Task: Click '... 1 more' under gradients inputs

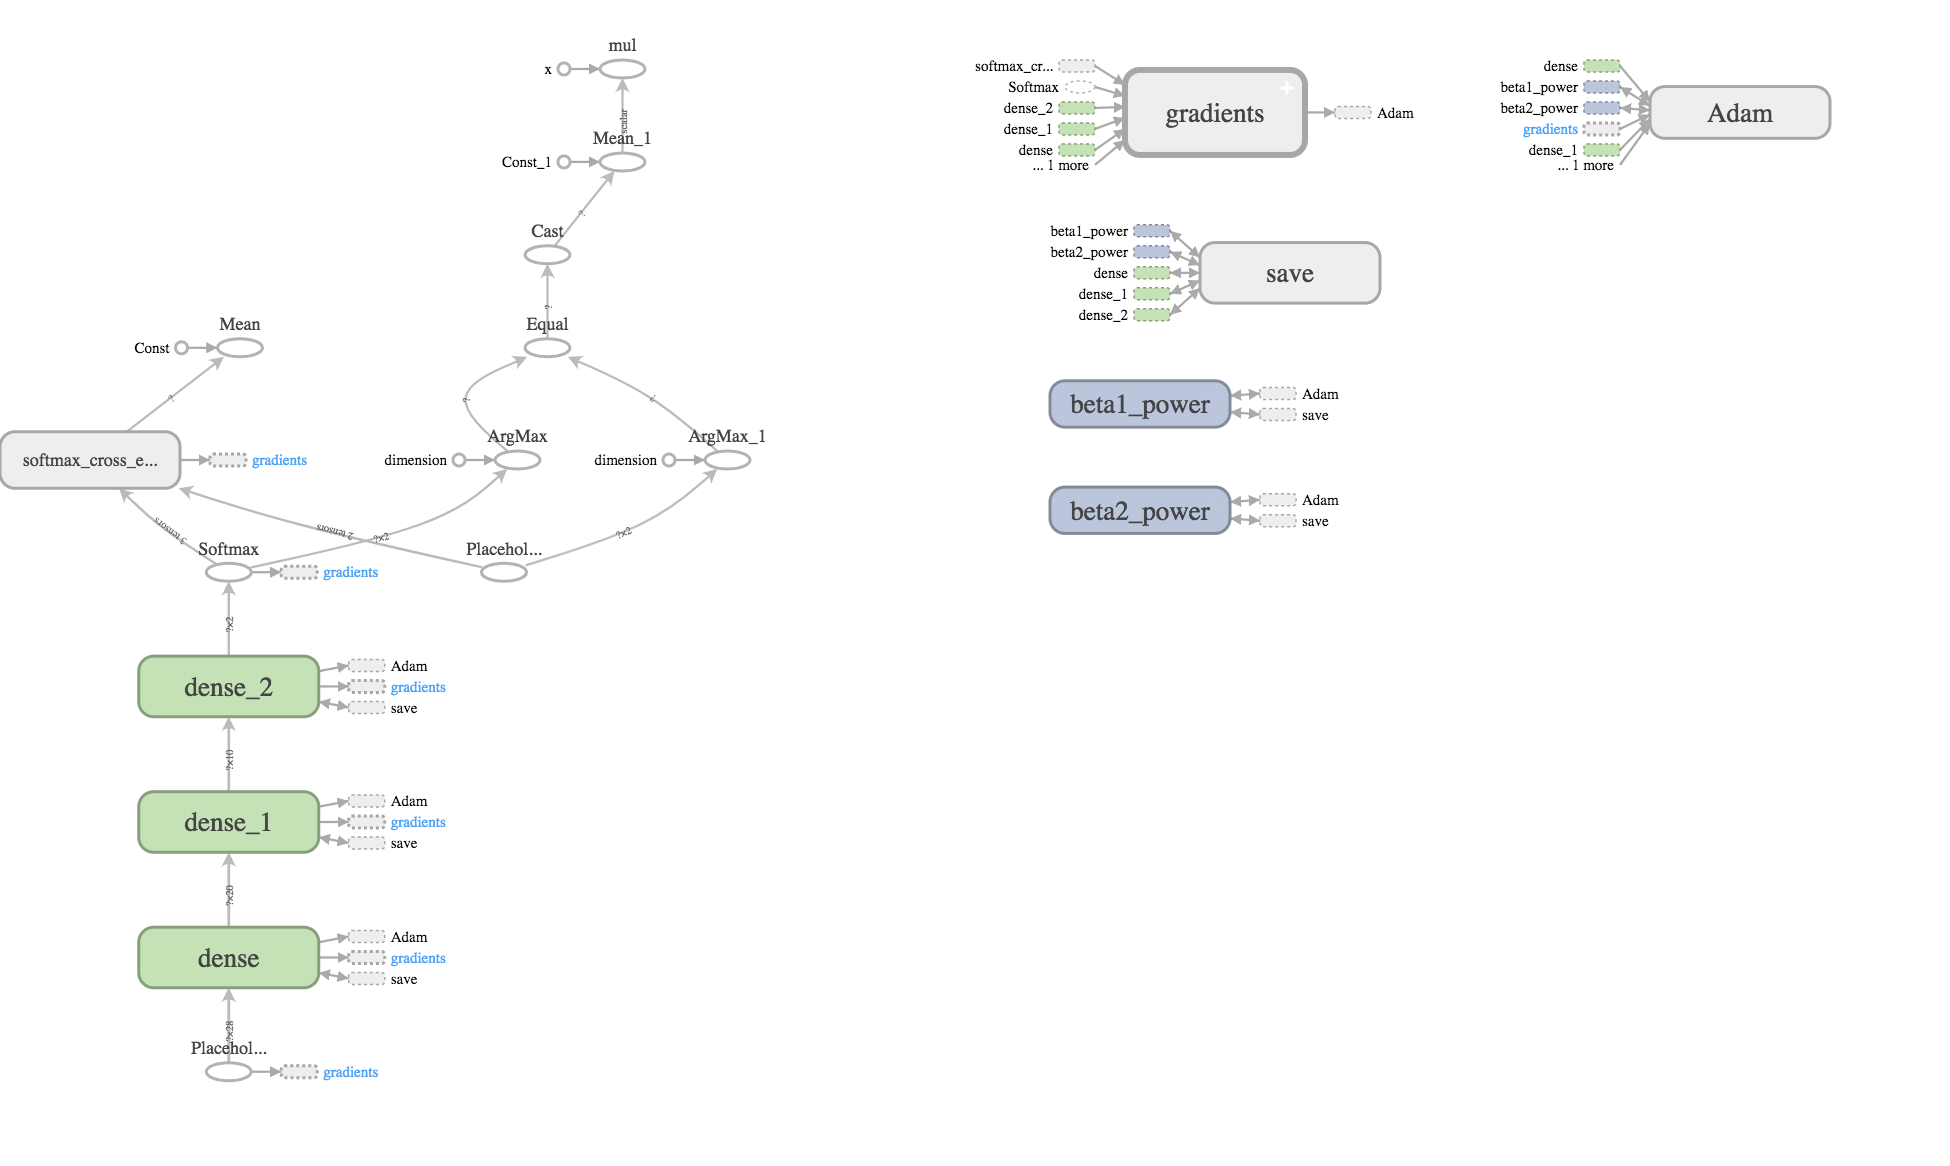Action: coord(1061,166)
